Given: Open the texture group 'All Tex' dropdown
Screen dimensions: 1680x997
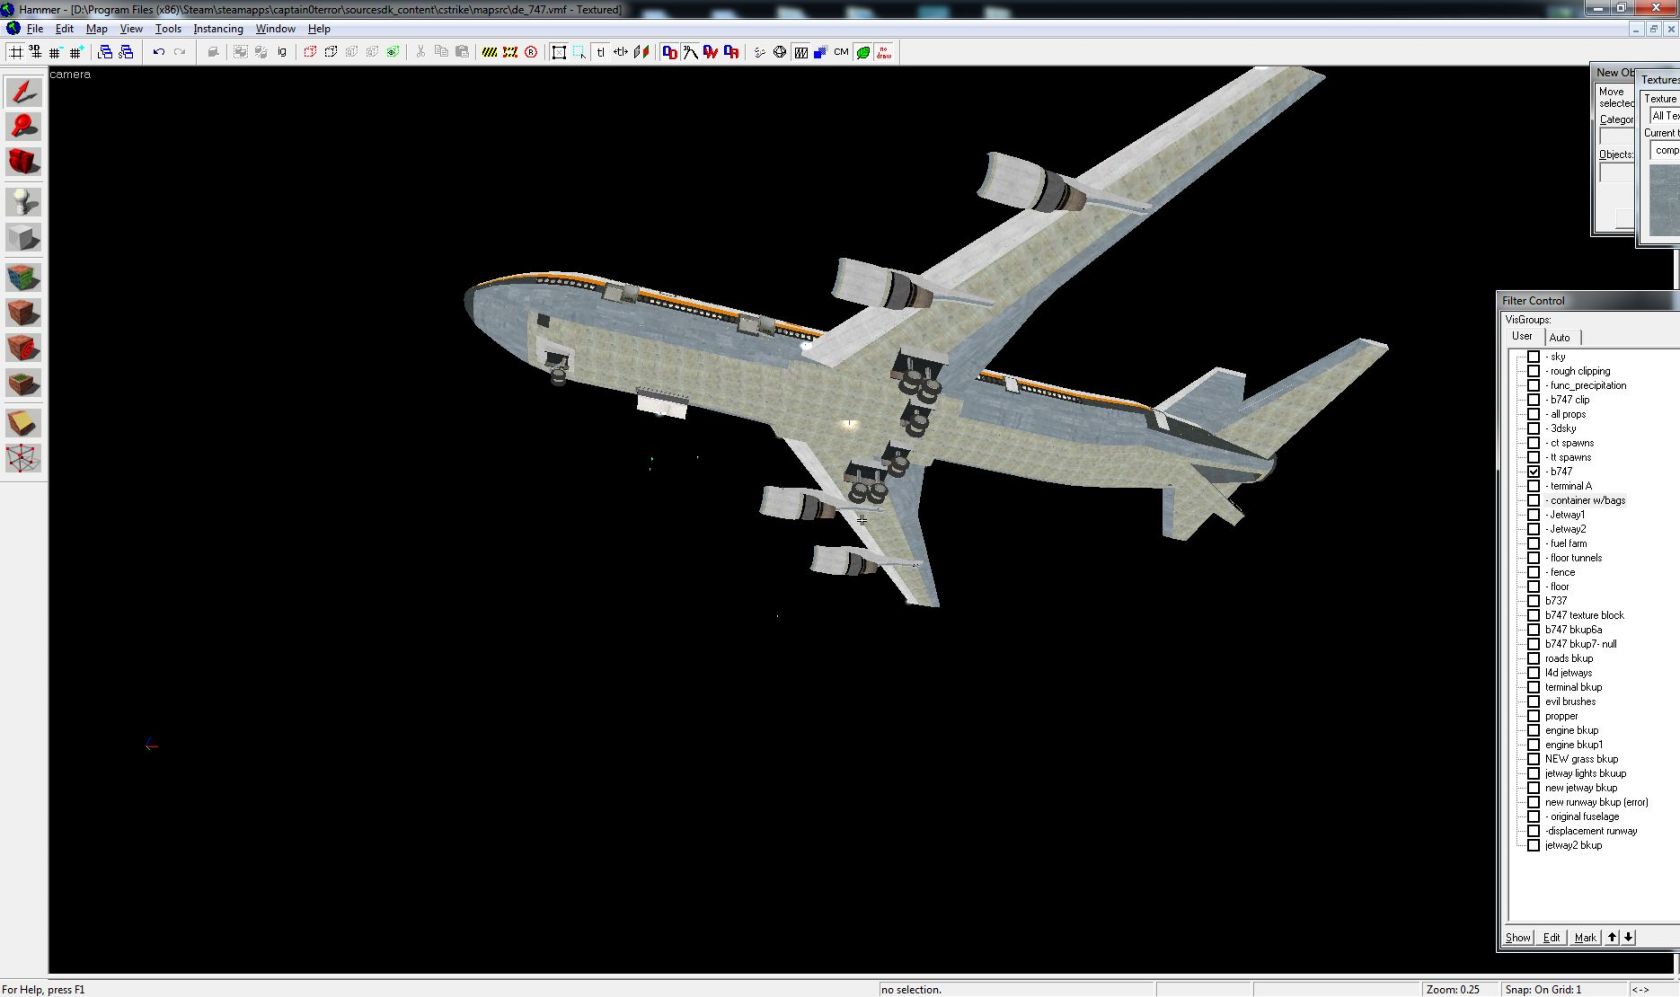Looking at the screenshot, I should tap(1664, 116).
